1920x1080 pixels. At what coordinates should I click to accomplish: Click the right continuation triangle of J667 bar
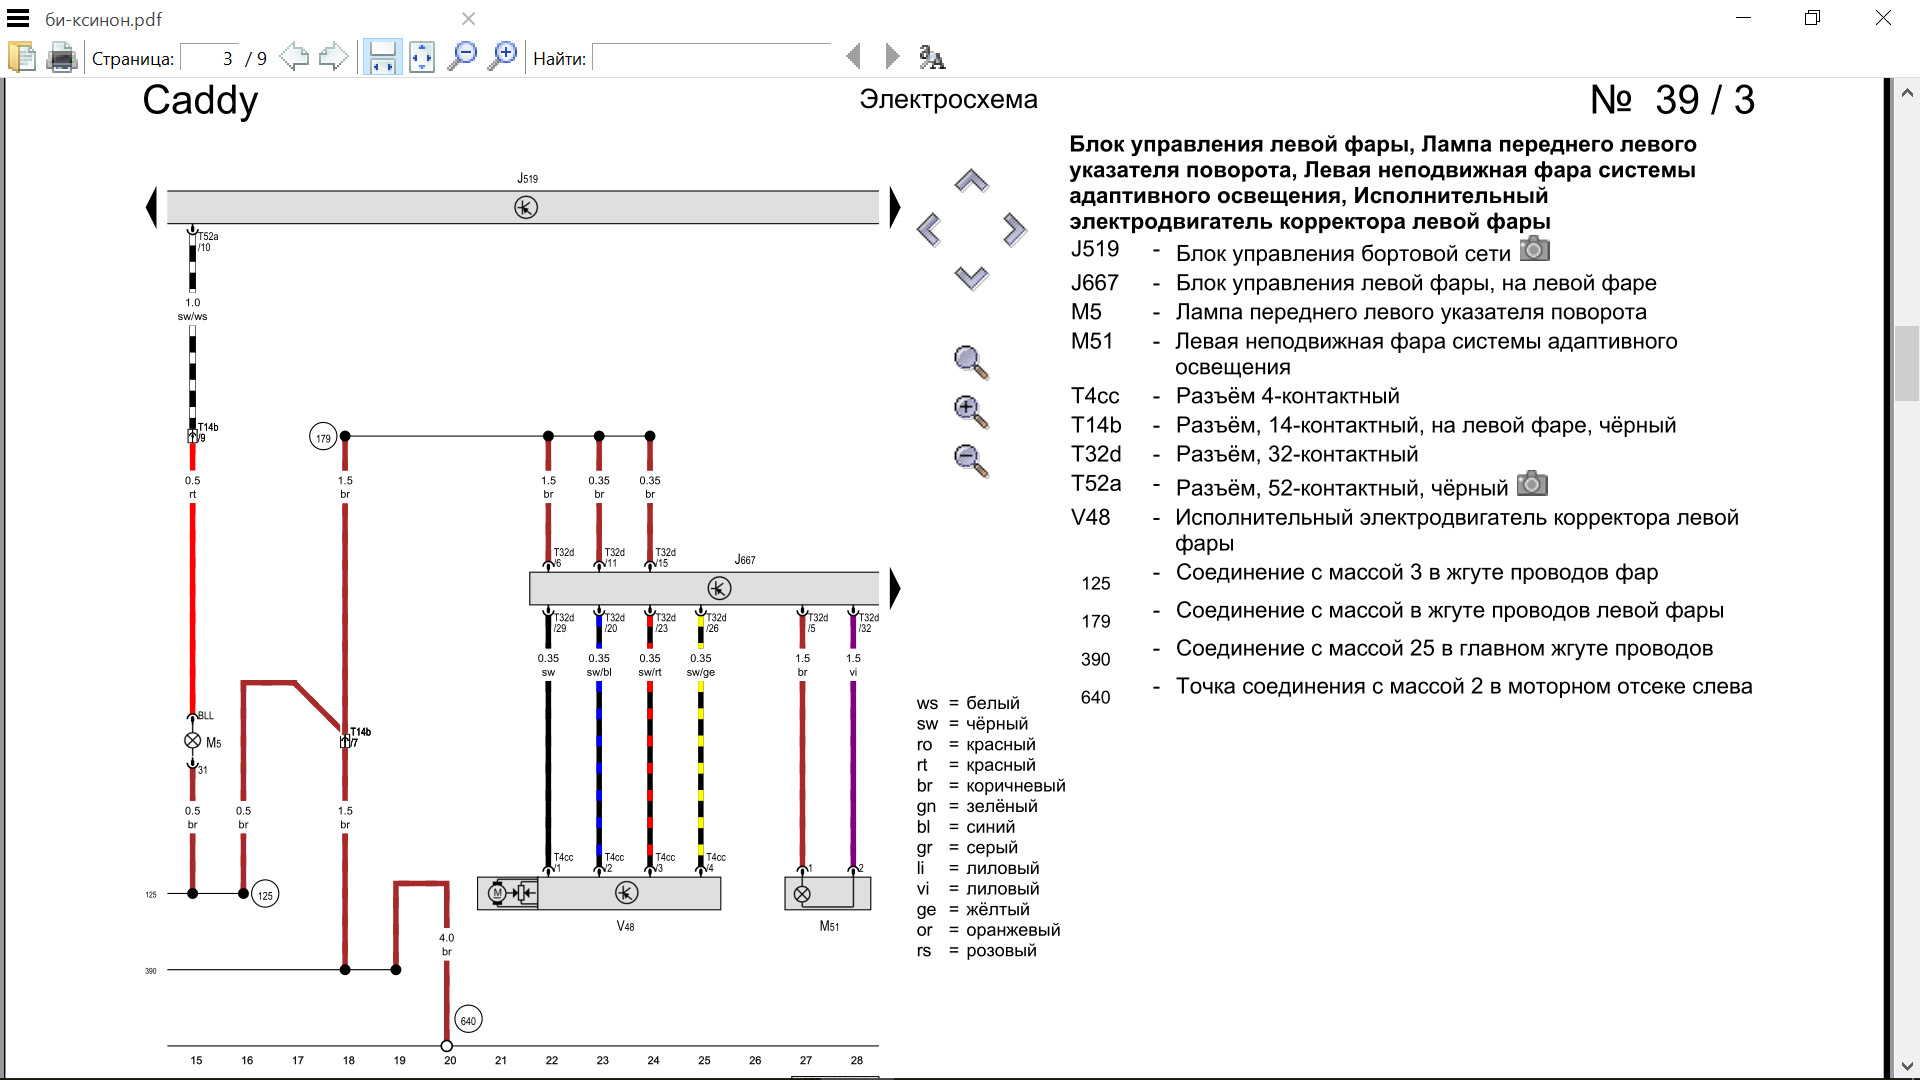(895, 588)
